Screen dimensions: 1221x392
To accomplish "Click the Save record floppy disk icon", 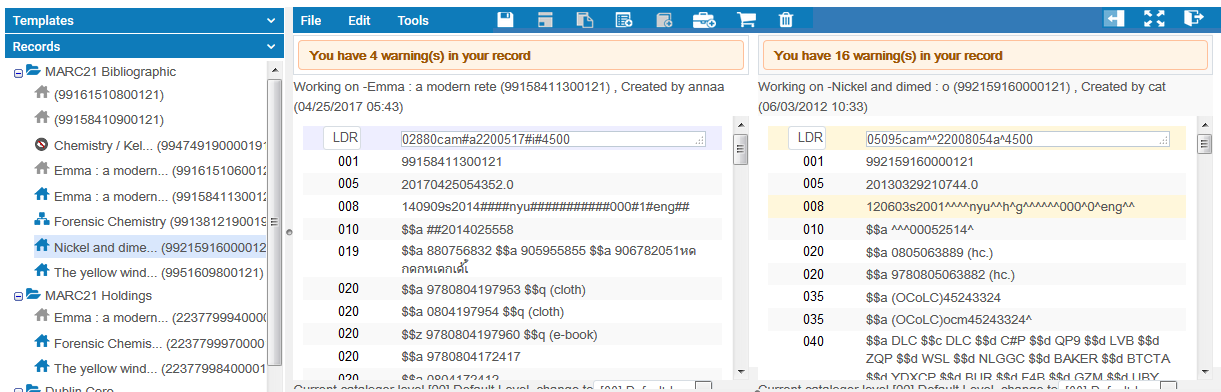I will click(x=506, y=19).
